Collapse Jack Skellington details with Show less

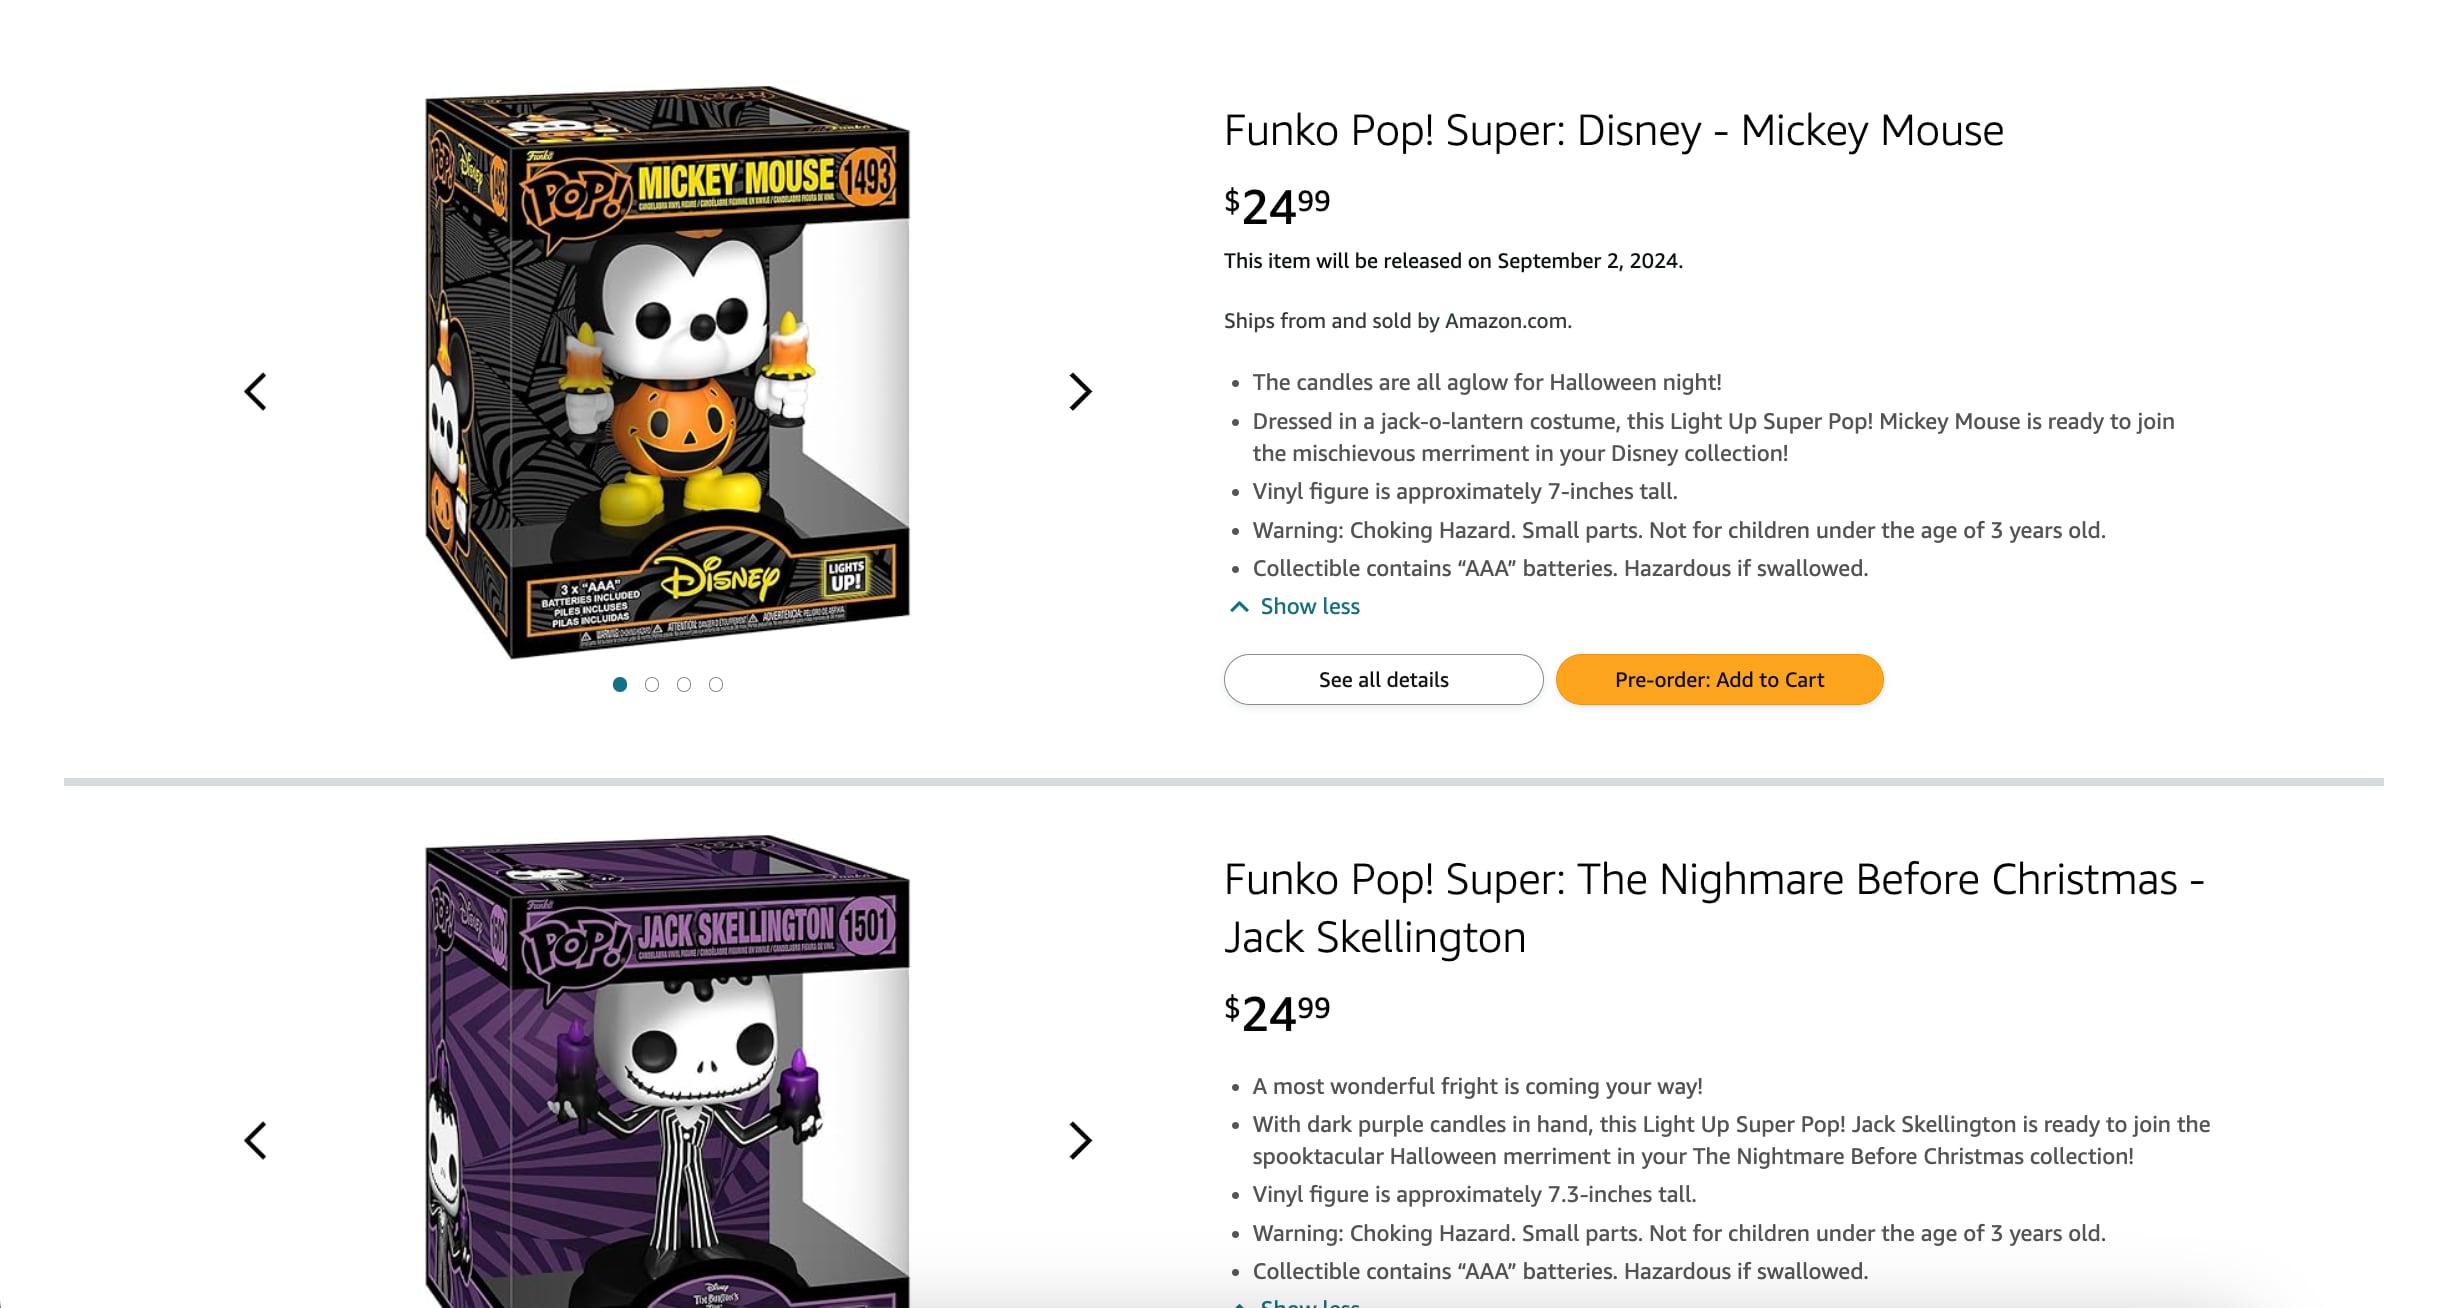click(x=1308, y=1302)
